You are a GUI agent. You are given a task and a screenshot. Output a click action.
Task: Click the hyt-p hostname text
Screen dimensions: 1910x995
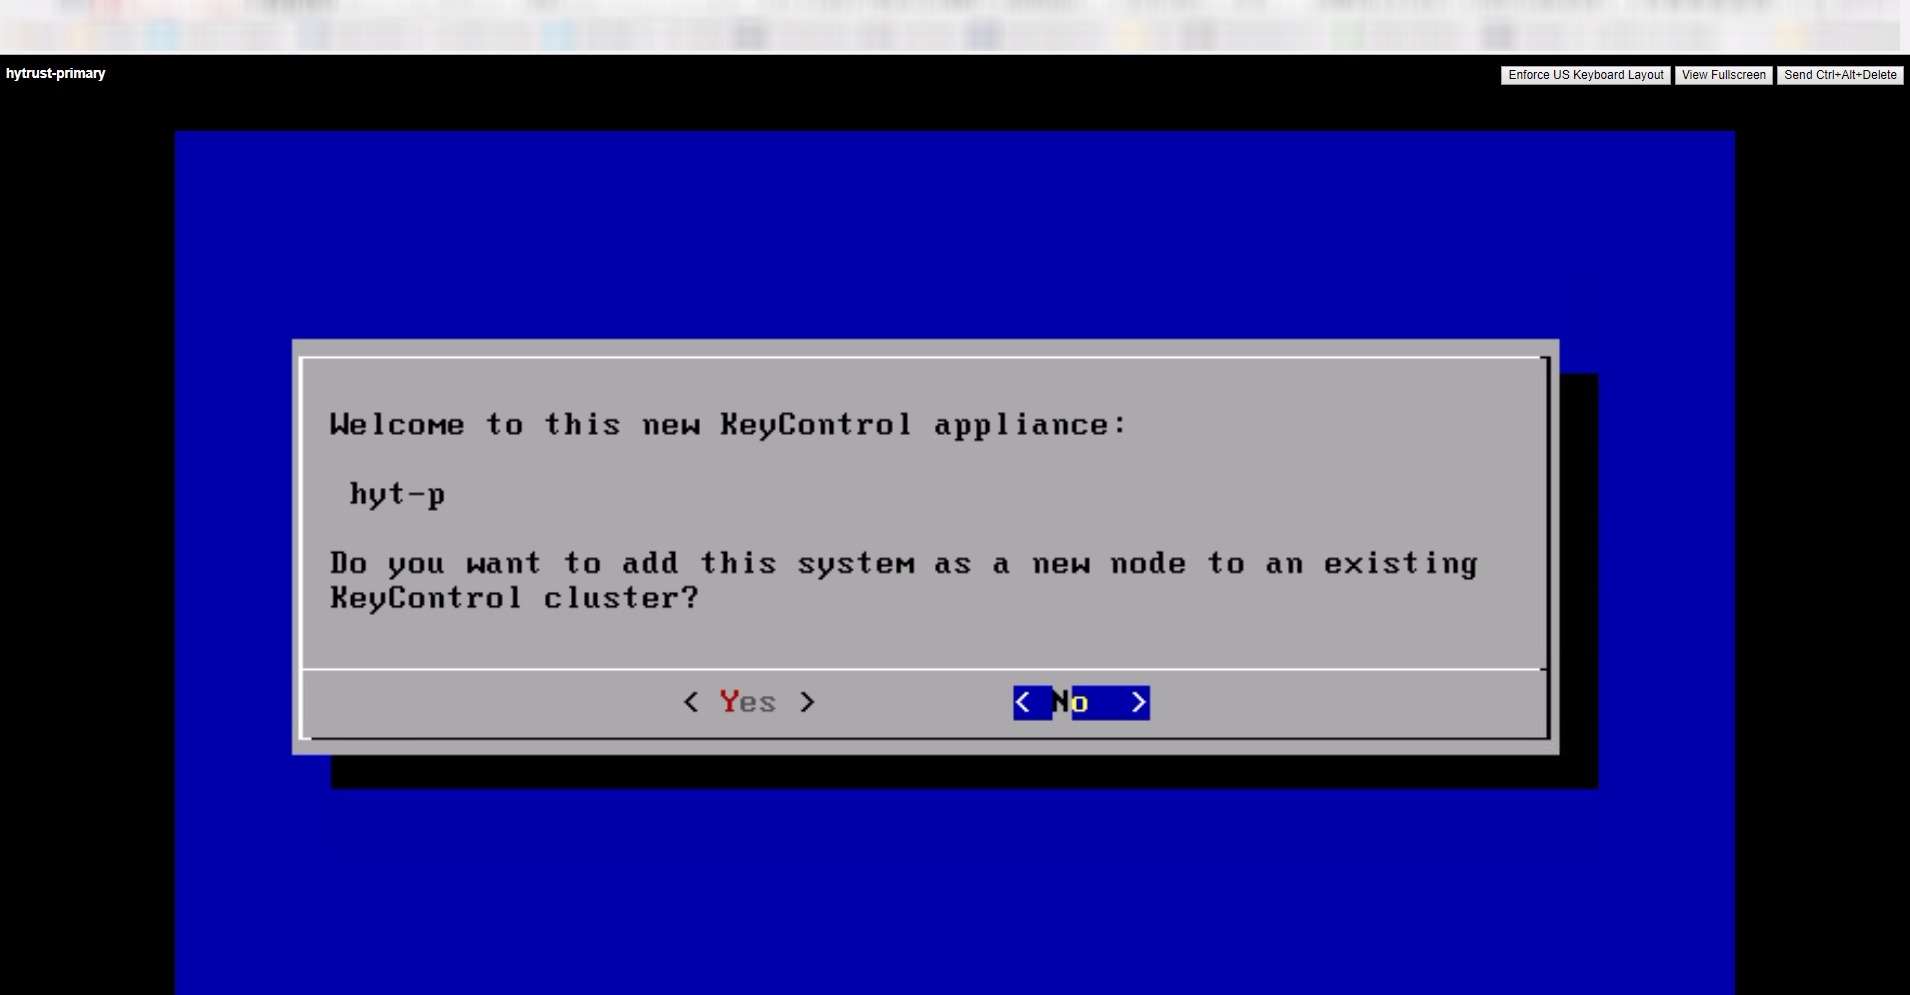pos(397,494)
